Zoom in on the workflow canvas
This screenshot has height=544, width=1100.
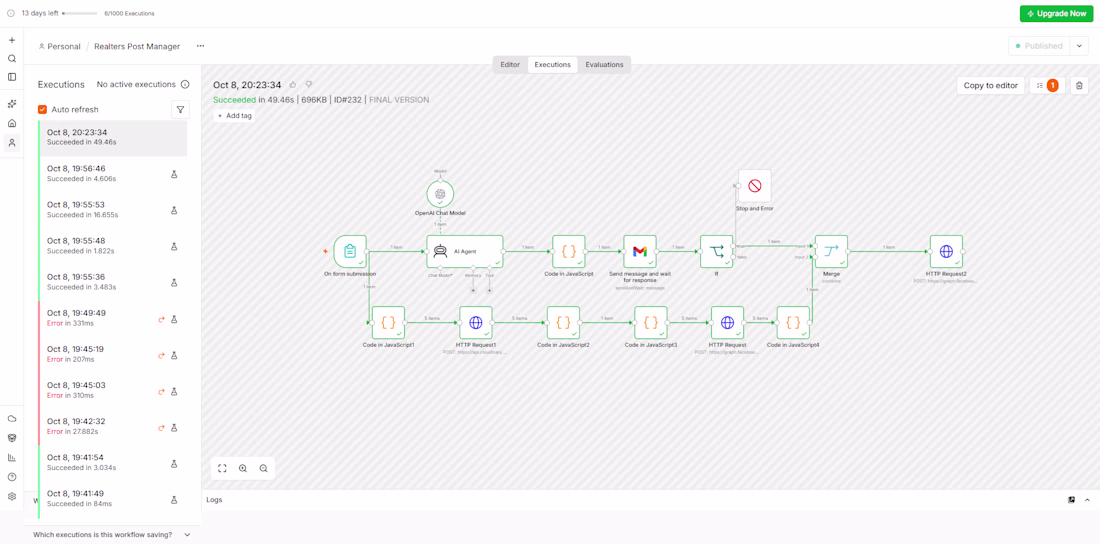(x=243, y=468)
